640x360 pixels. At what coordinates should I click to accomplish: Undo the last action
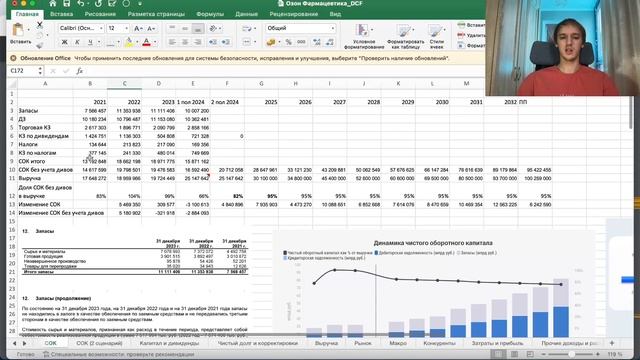(81, 4)
